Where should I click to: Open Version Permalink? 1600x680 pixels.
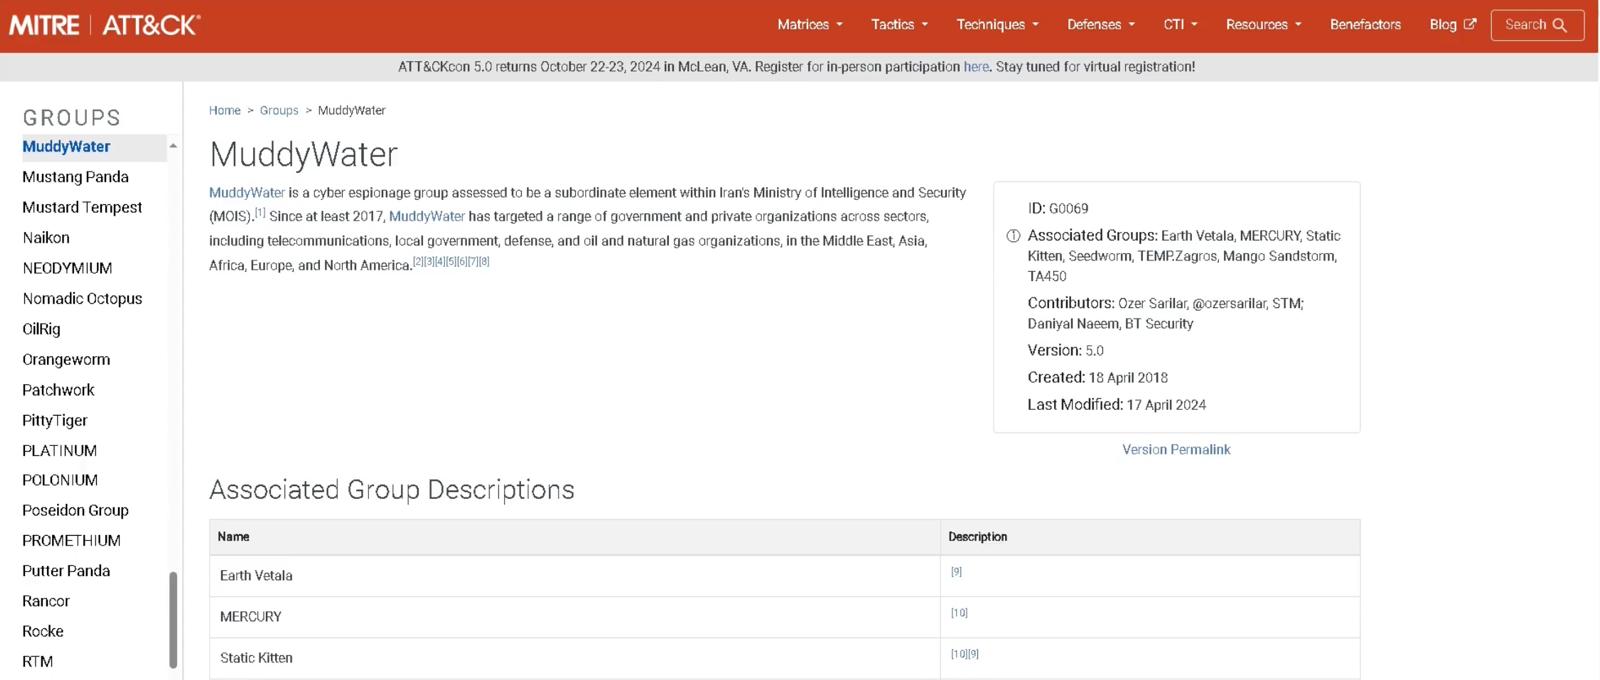[1176, 450]
